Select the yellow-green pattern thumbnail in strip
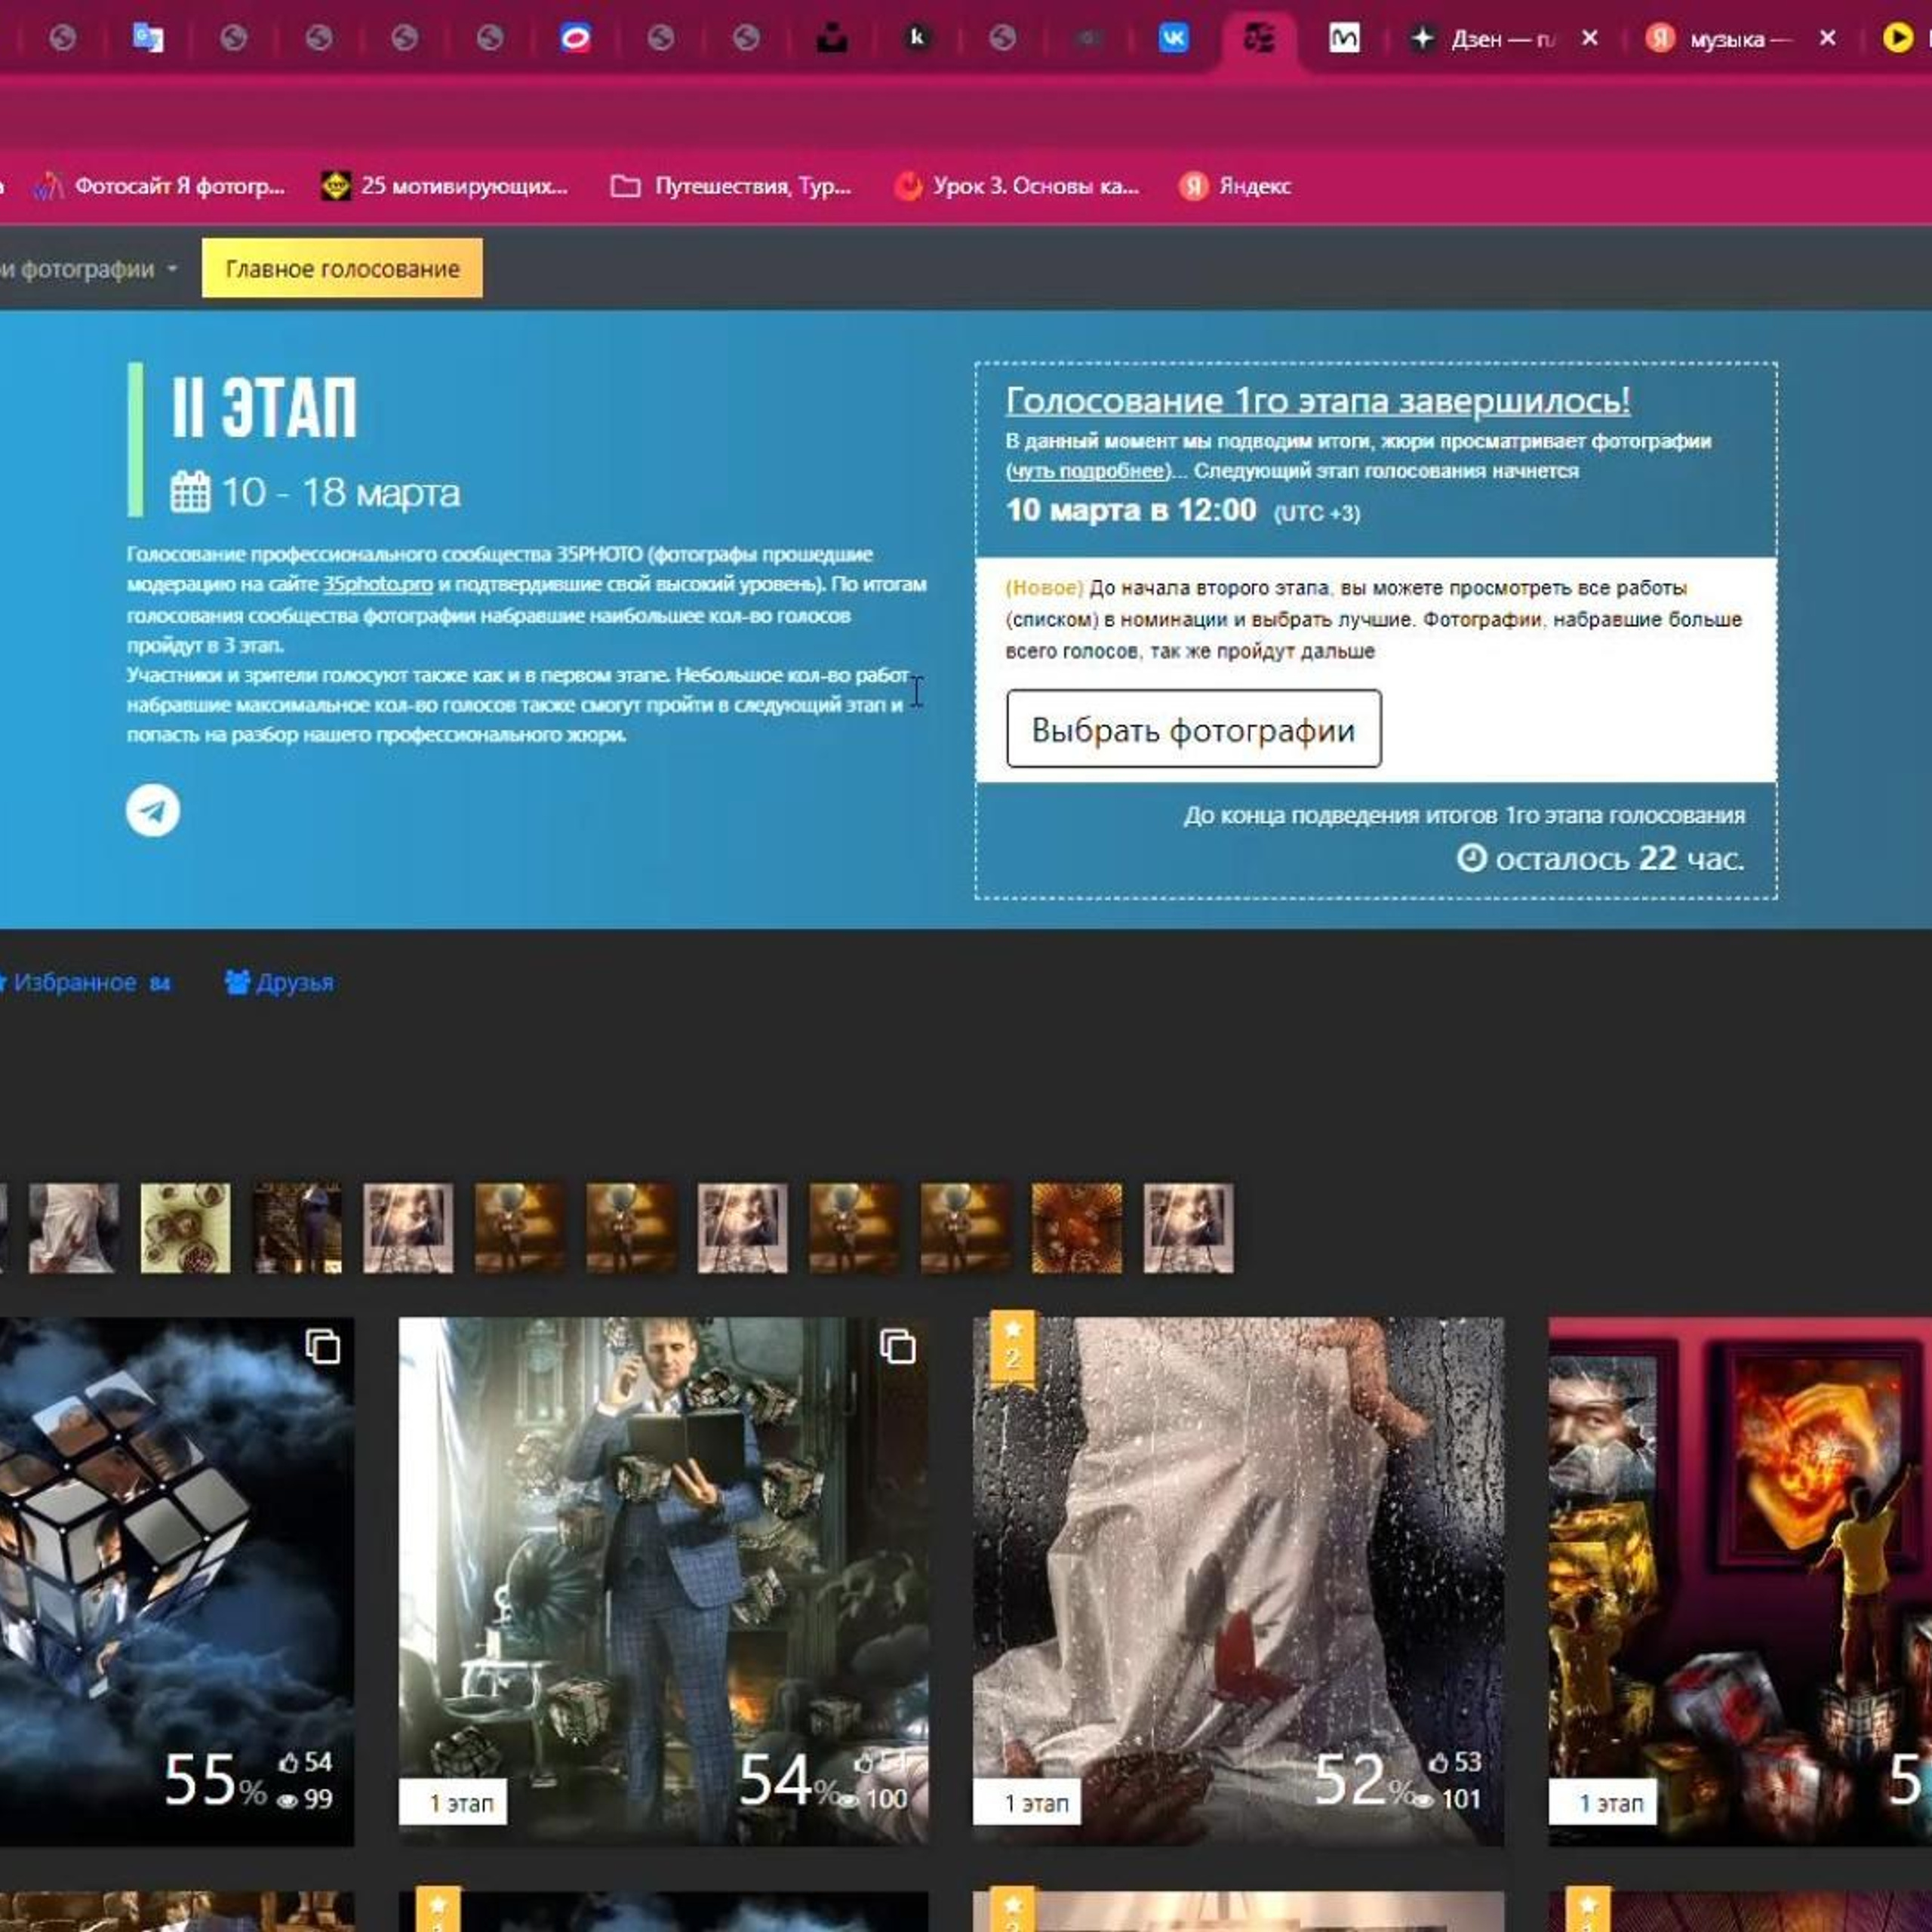Image resolution: width=1932 pixels, height=1932 pixels. 185,1228
